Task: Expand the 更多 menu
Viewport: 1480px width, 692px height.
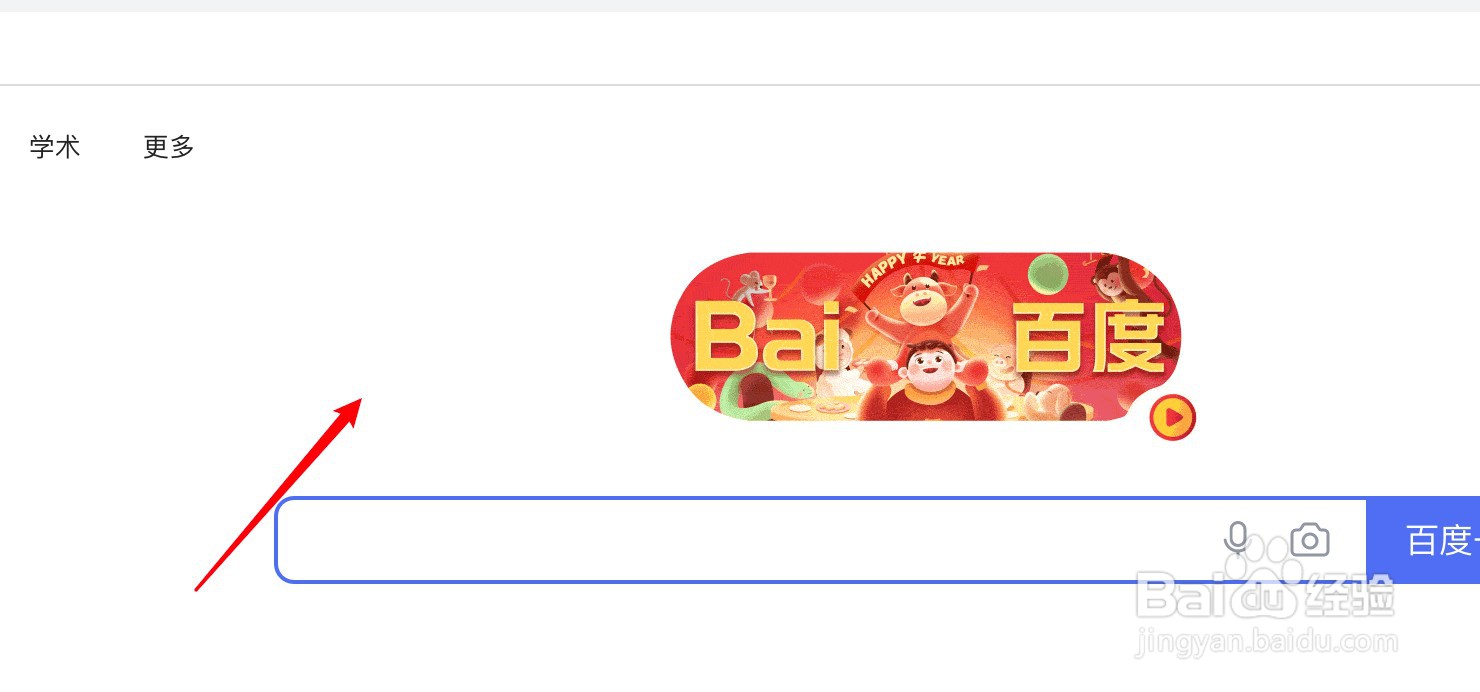Action: coord(169,147)
